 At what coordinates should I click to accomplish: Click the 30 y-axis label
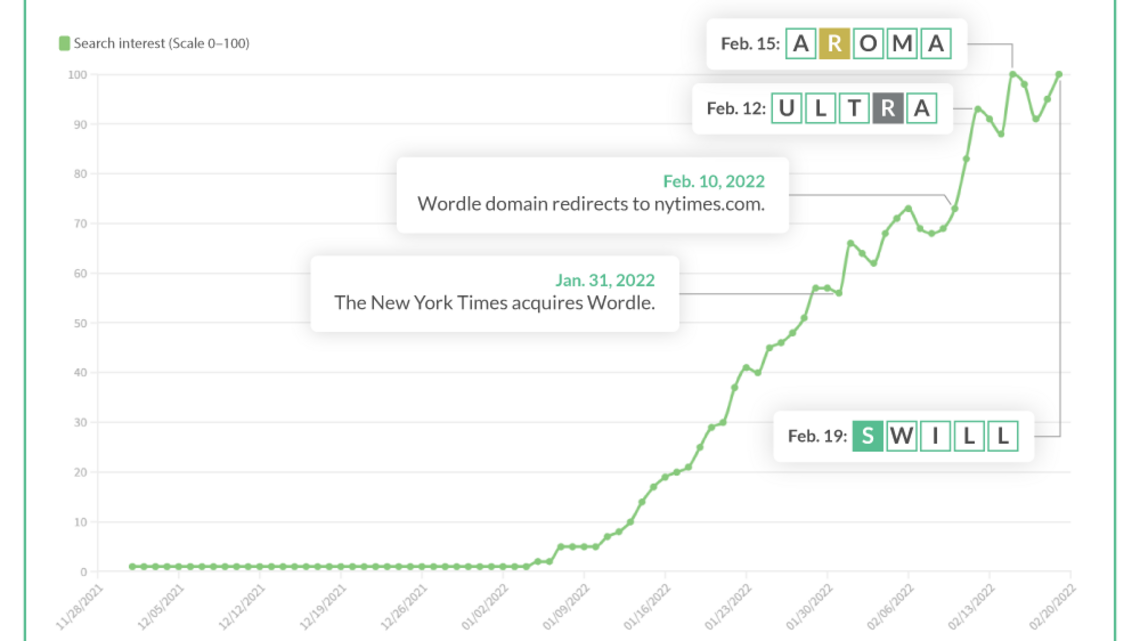pos(80,422)
